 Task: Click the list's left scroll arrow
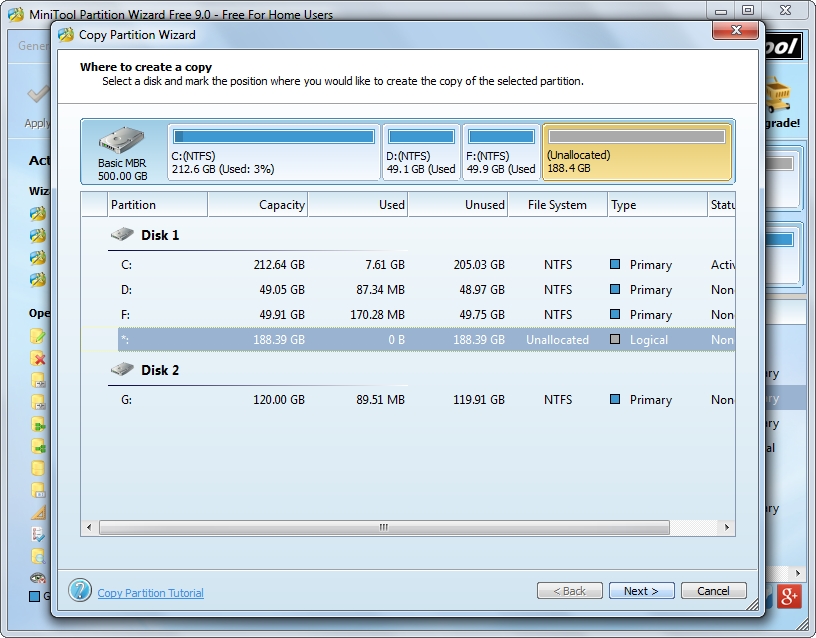[x=89, y=528]
